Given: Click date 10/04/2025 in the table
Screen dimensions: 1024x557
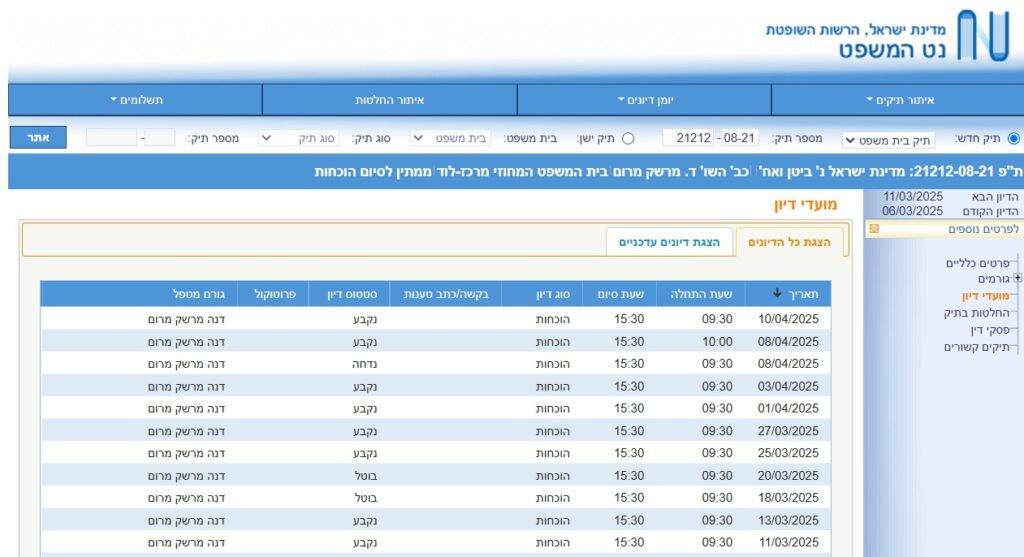Looking at the screenshot, I should tap(788, 319).
